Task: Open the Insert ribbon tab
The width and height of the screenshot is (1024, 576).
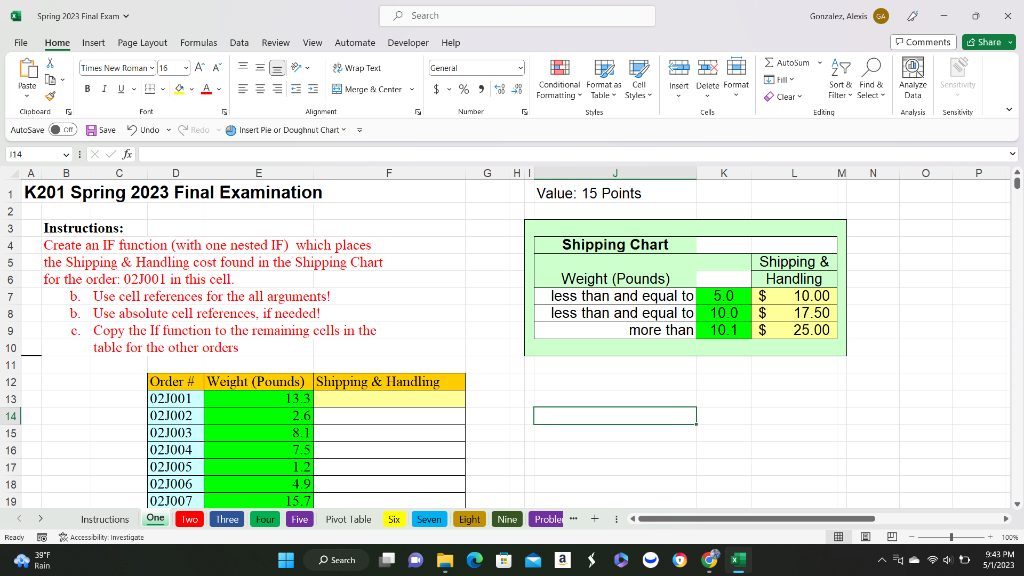Action: [x=93, y=42]
